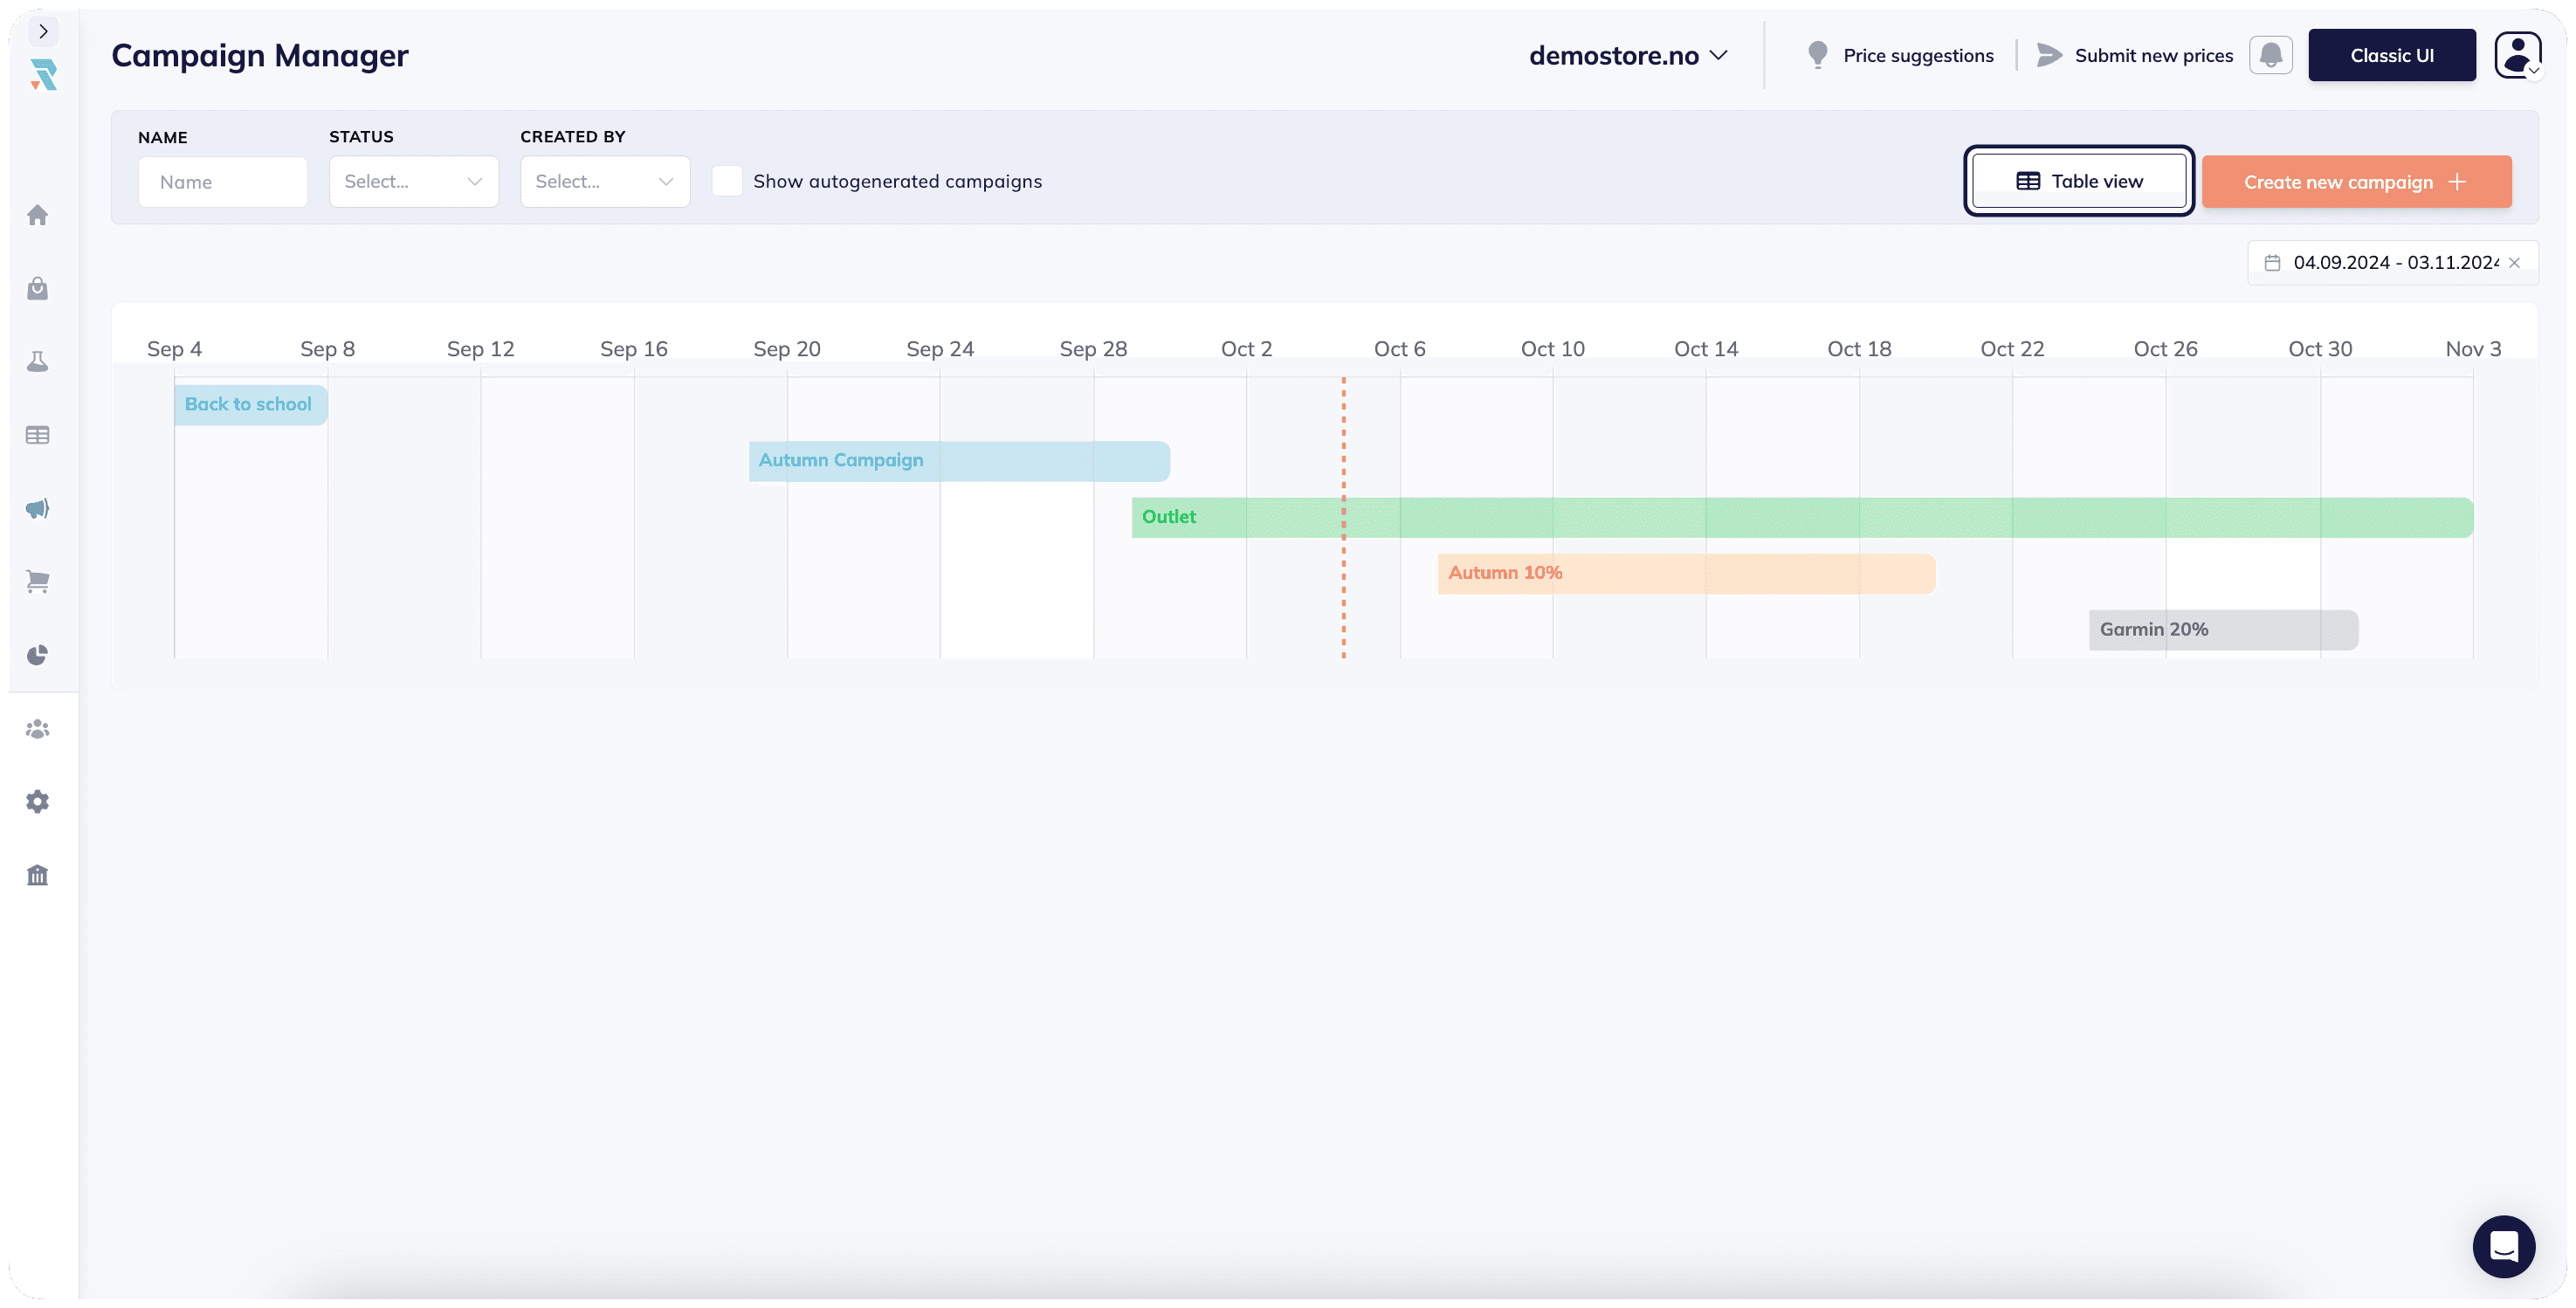This screenshot has height=1308, width=2576.
Task: Enable Show autogenerated campaigns checkbox
Action: click(x=727, y=181)
